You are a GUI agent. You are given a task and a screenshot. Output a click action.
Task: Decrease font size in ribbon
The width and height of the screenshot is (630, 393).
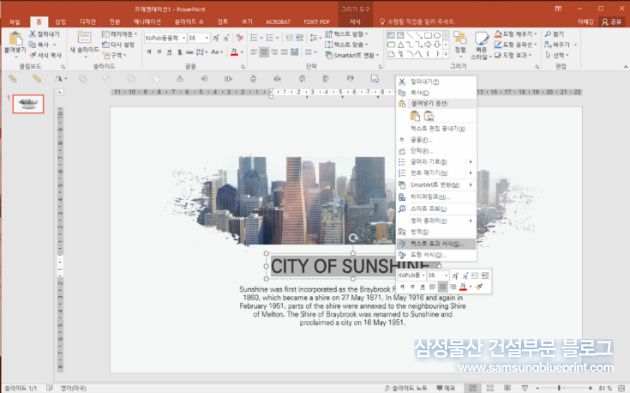pyautogui.click(x=226, y=38)
